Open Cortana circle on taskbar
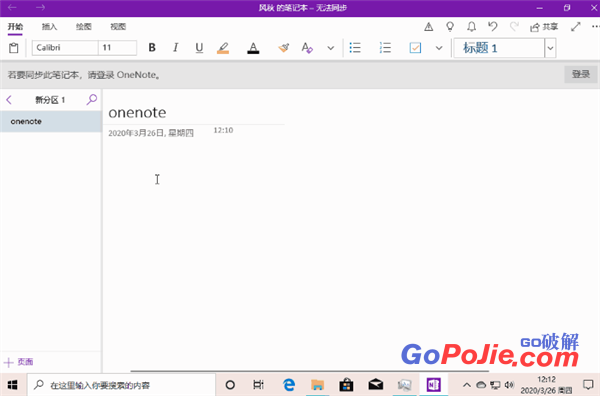 coord(230,385)
